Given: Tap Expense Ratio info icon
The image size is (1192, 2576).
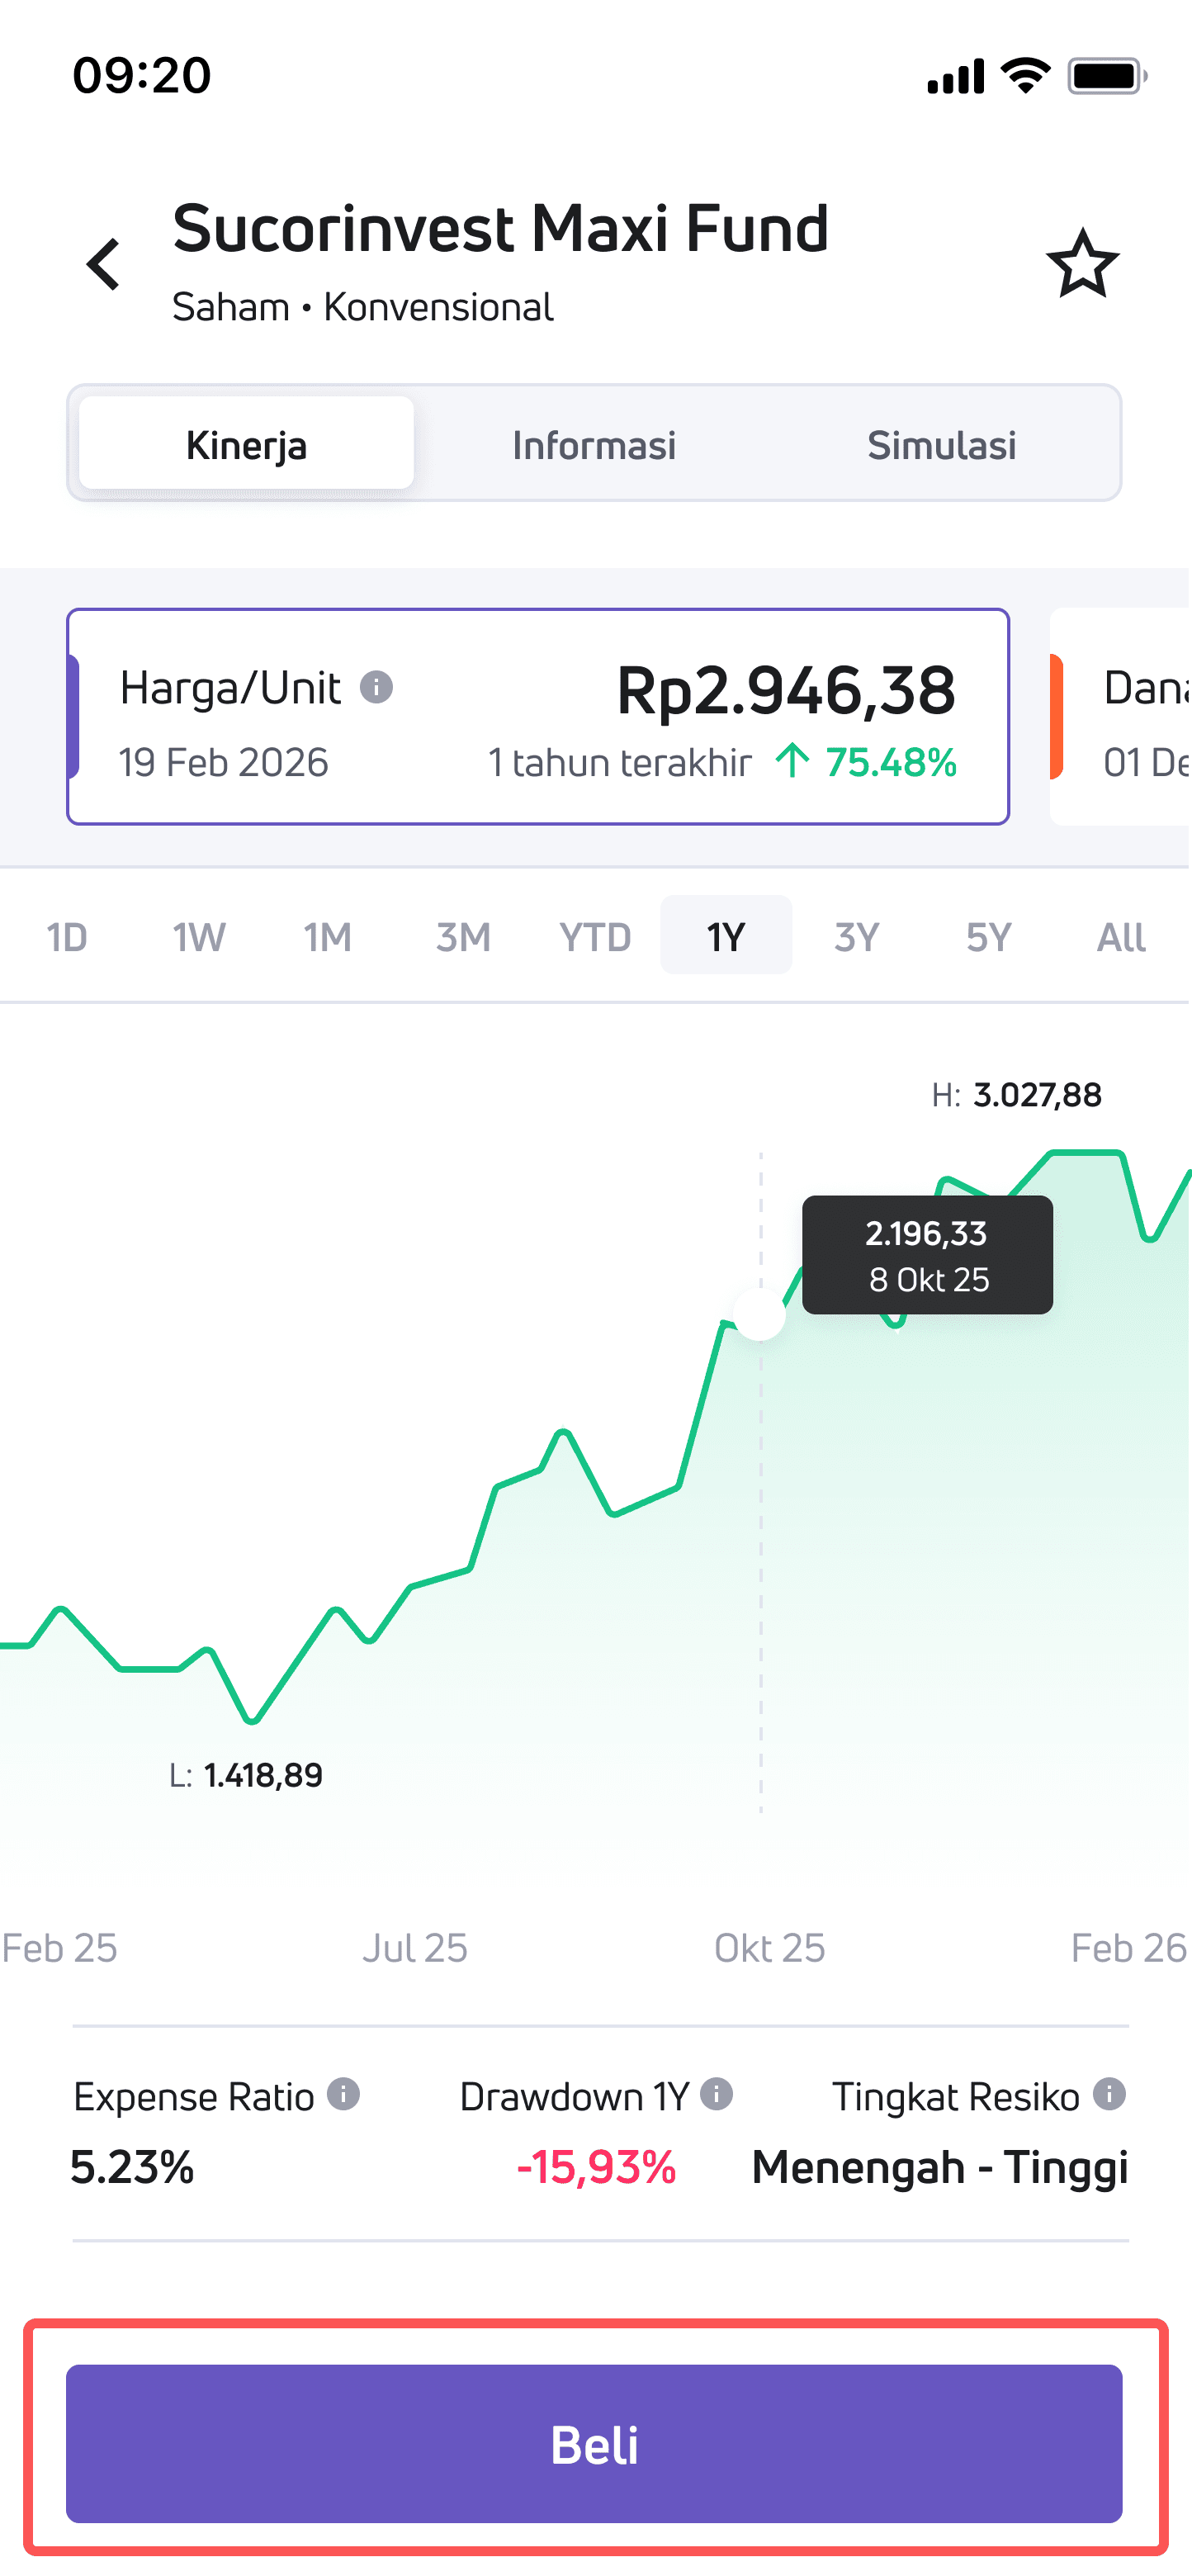Looking at the screenshot, I should coord(344,2094).
